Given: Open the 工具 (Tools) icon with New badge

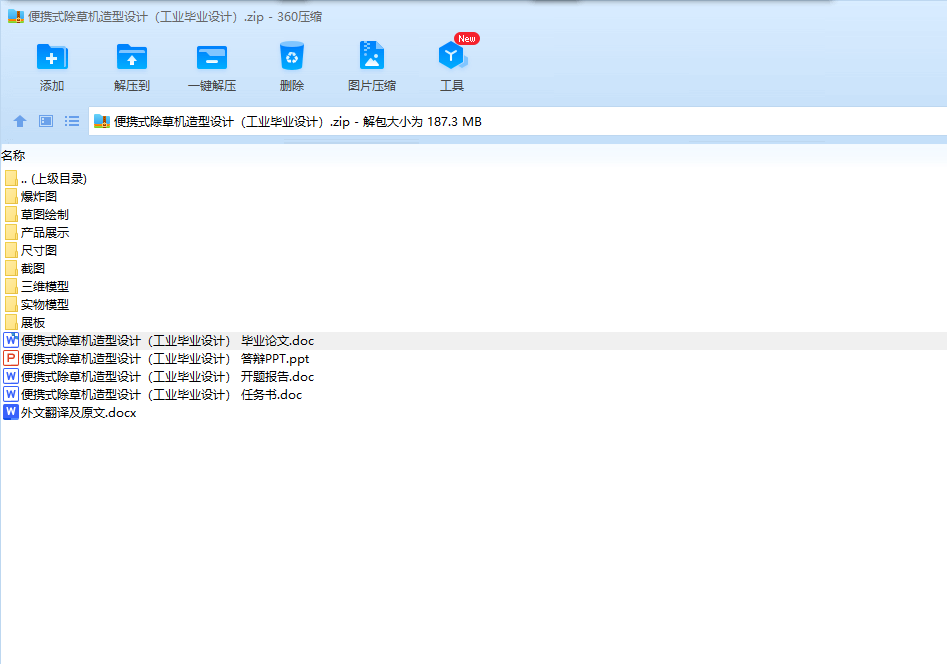Looking at the screenshot, I should tap(452, 56).
